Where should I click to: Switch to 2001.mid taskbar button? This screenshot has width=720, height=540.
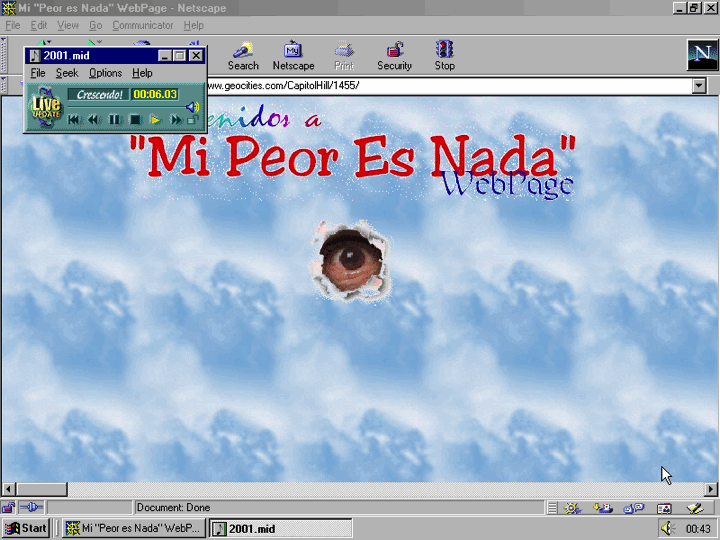pos(280,528)
